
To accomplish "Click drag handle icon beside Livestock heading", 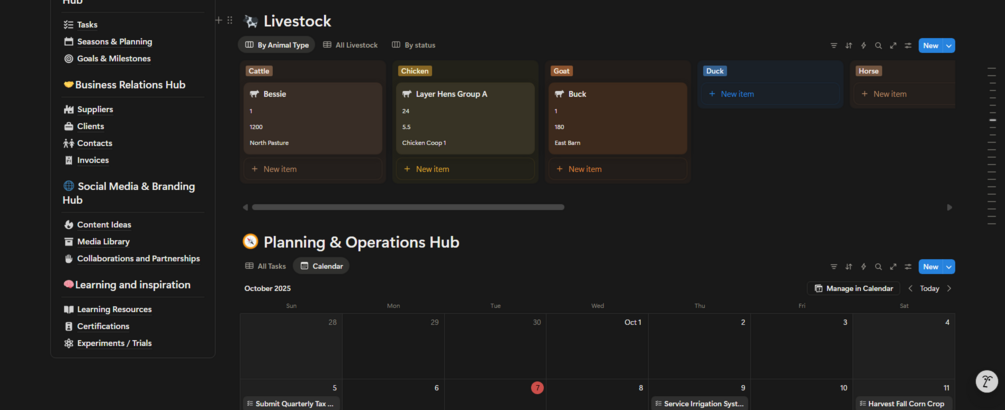I will coord(229,20).
